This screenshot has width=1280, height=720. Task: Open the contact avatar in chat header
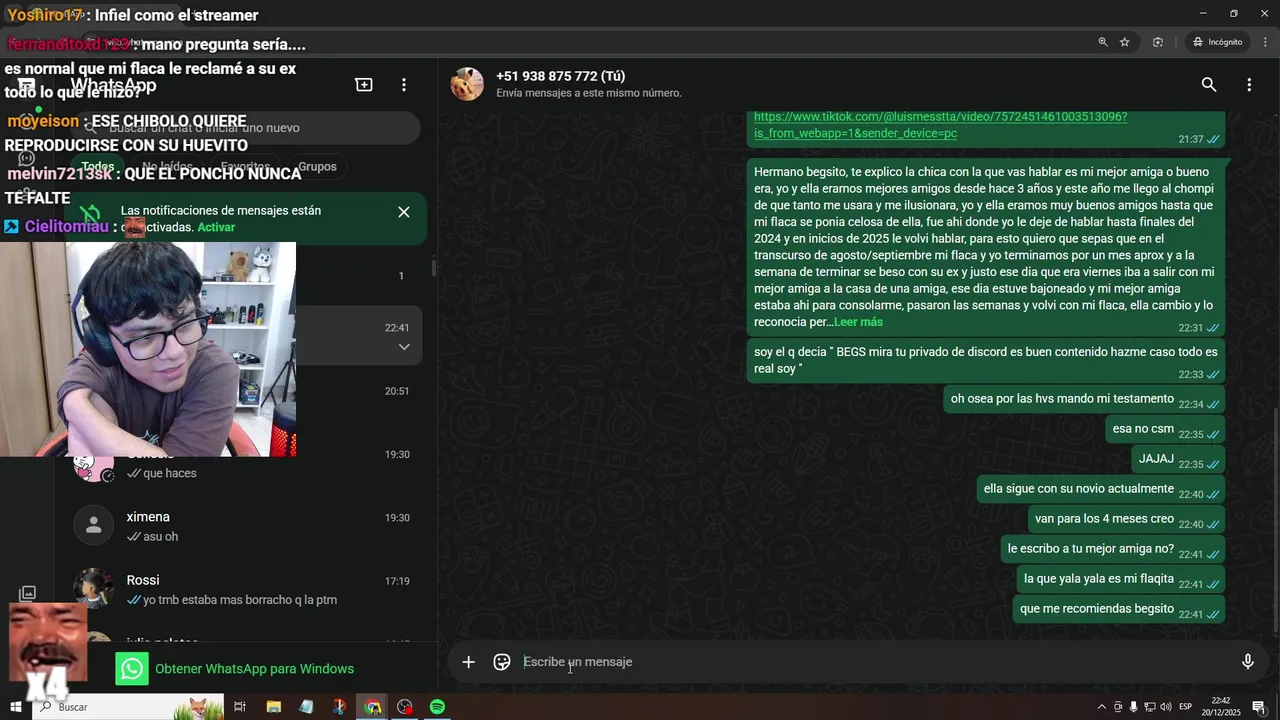click(467, 85)
